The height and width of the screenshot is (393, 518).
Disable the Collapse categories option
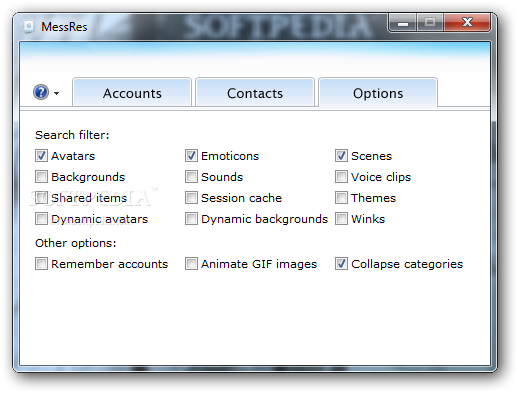341,264
